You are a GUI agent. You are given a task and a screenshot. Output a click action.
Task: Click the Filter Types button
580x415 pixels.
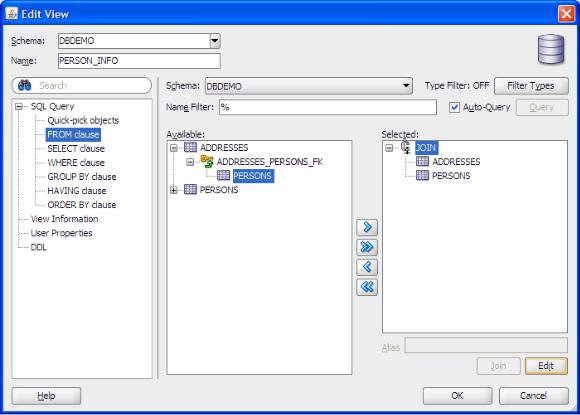point(531,86)
